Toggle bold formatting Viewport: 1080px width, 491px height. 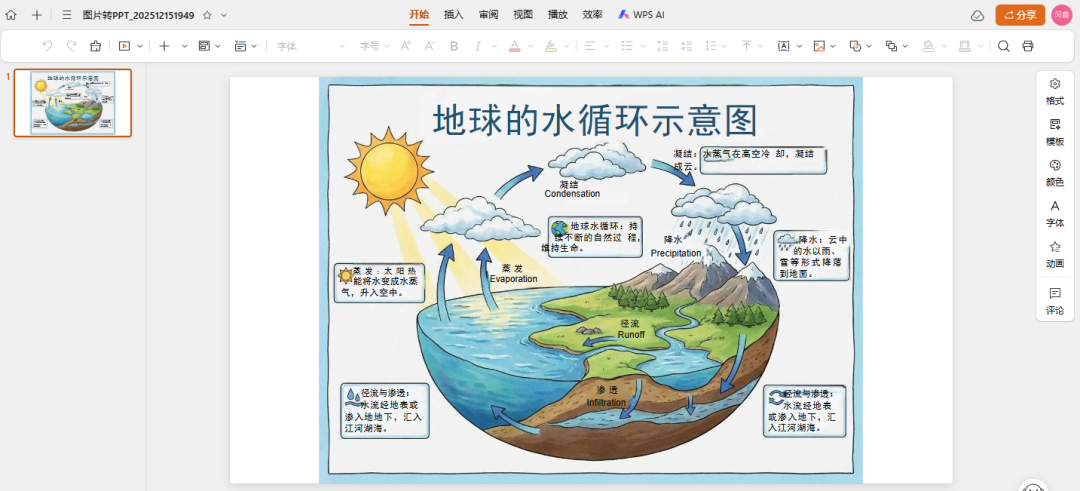coord(454,46)
